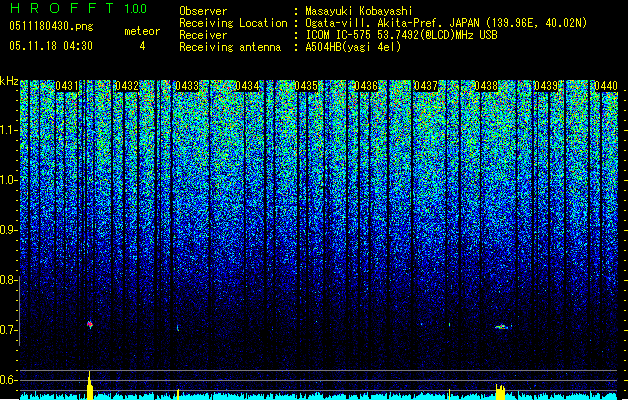Click the date stamp 05.11.18 04:30

[x=51, y=46]
